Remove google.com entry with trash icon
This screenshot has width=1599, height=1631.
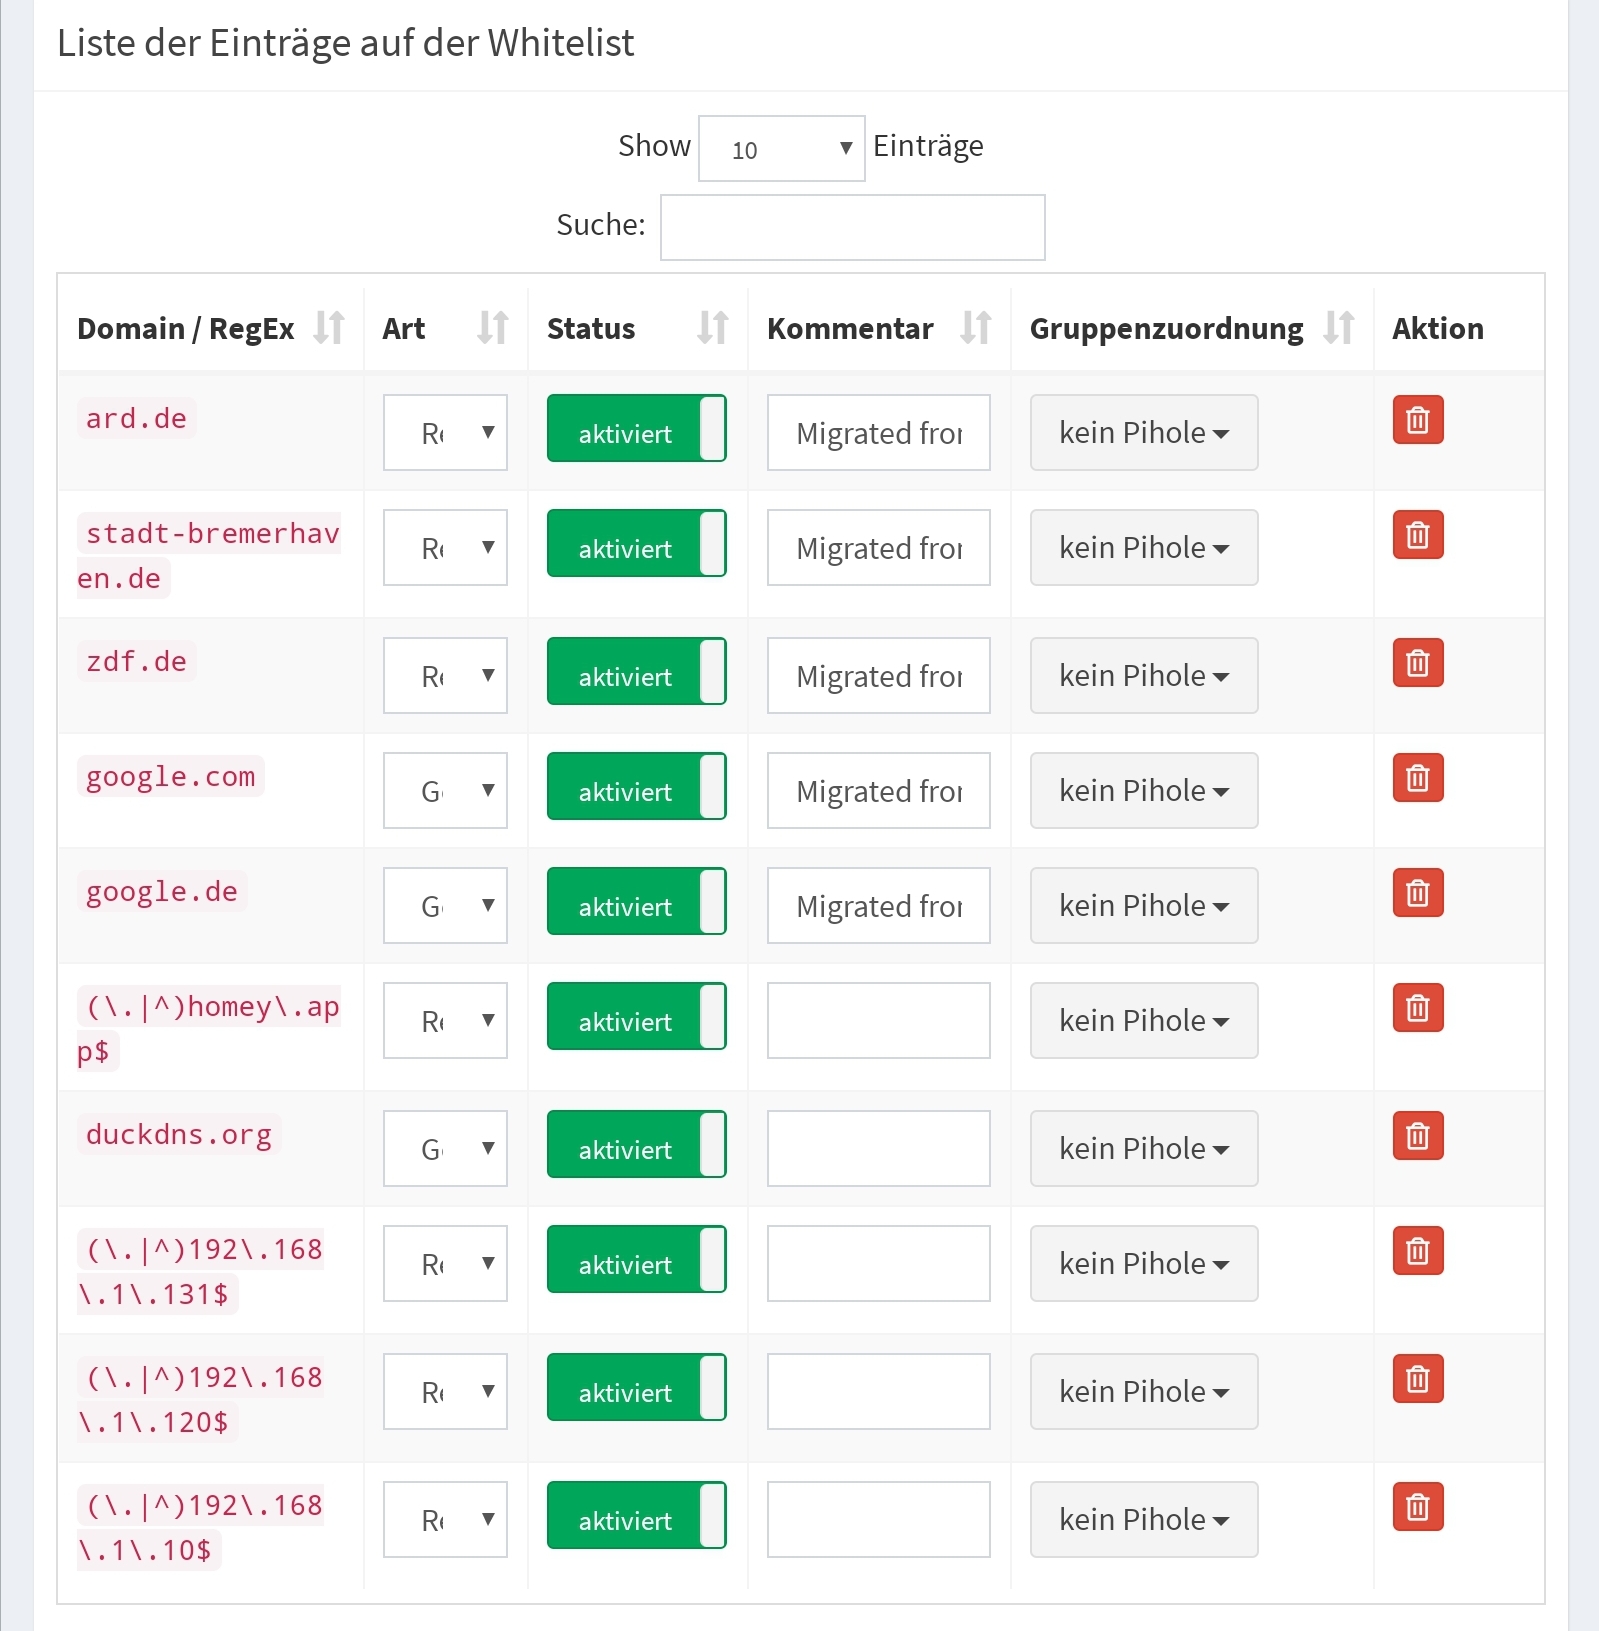[x=1417, y=778]
